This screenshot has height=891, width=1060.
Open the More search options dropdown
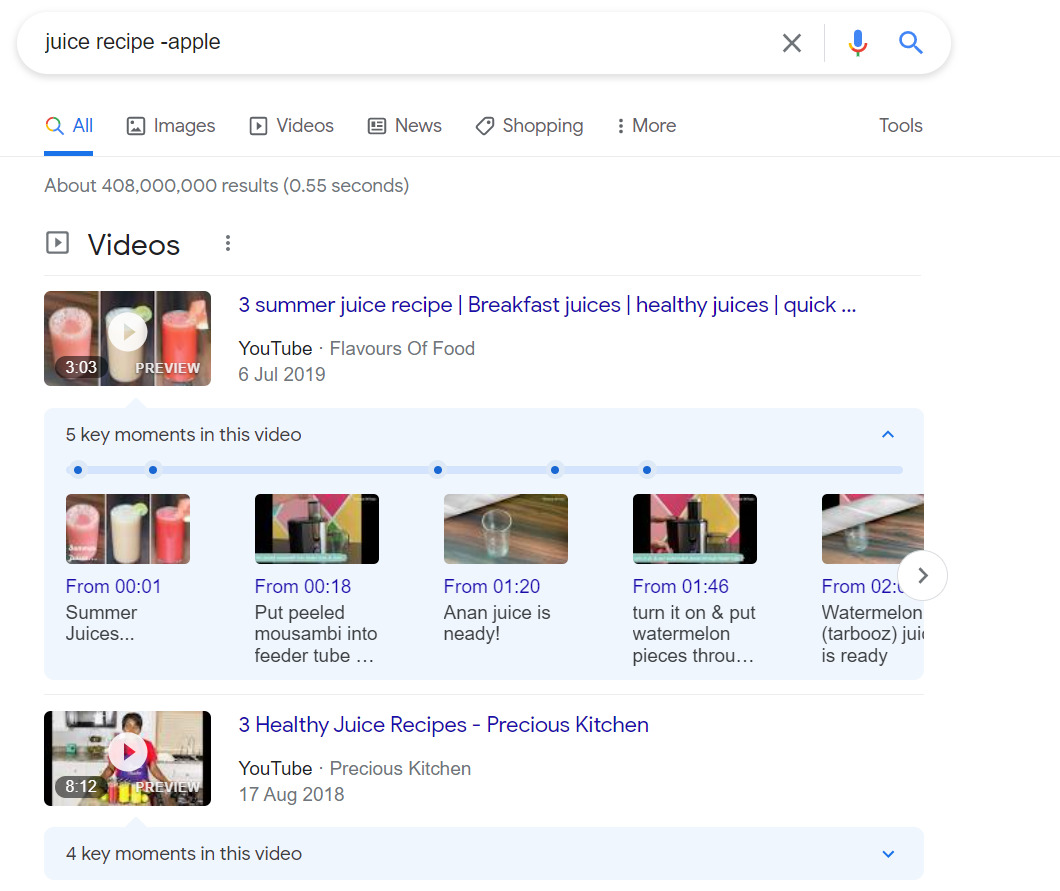click(645, 125)
